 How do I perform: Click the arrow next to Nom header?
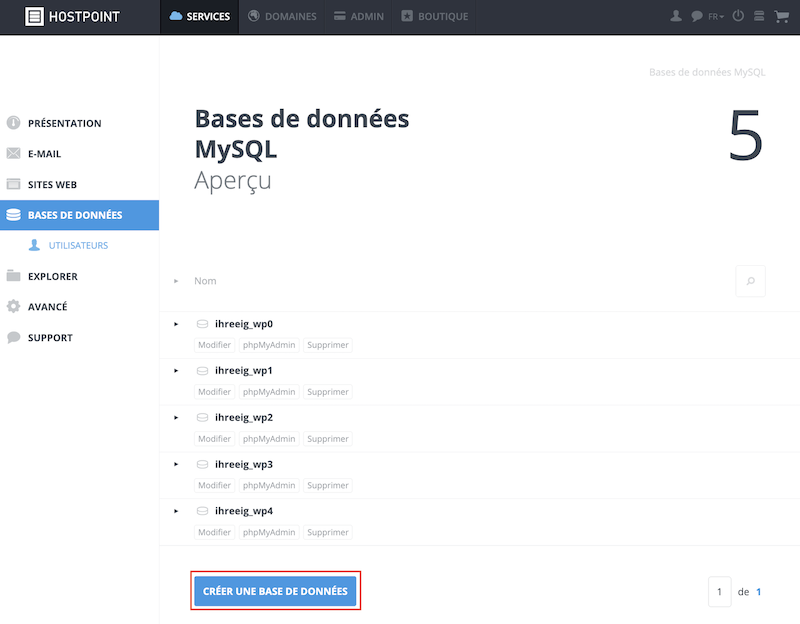pos(176,281)
